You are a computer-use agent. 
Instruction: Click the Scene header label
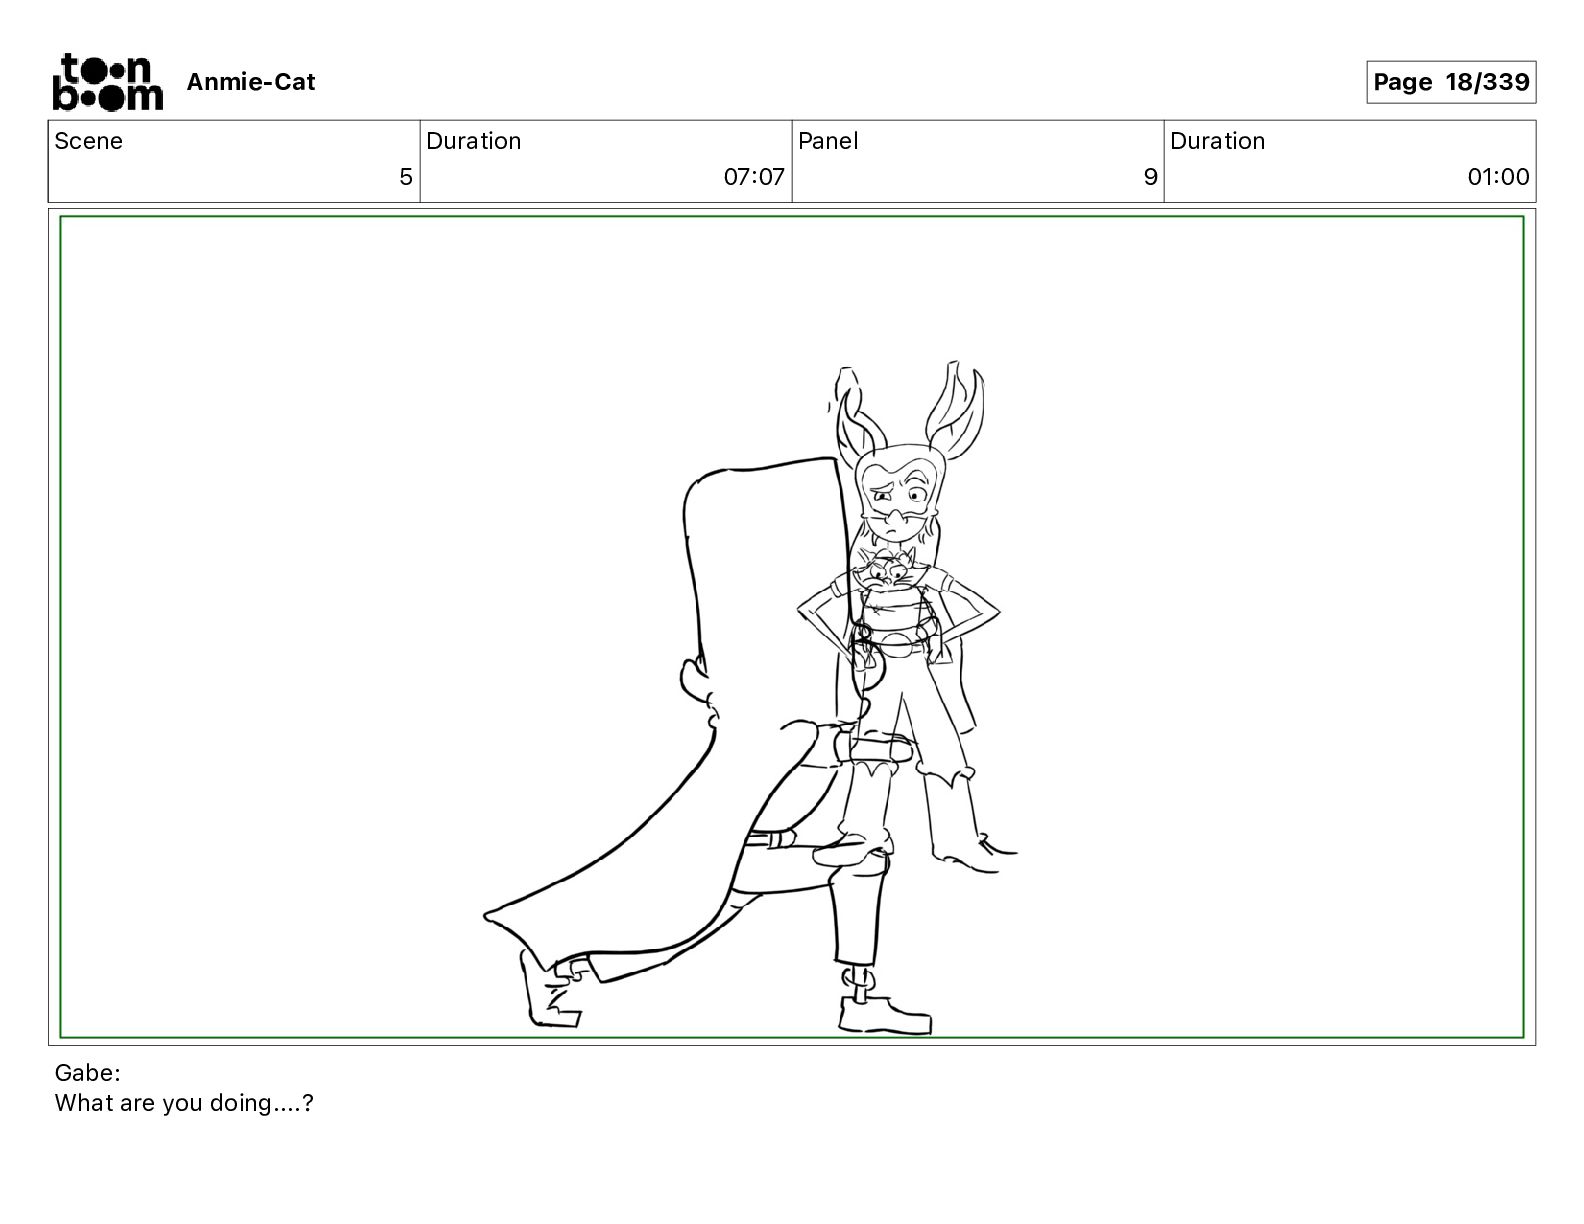[x=89, y=141]
